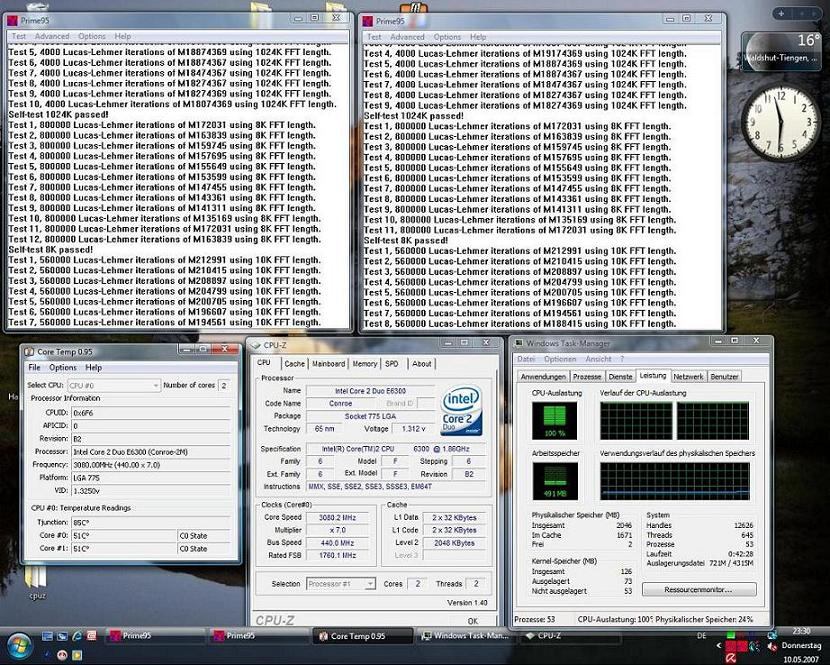Image resolution: width=830 pixels, height=665 pixels.
Task: Open Options menu in right Prime95 window
Action: click(x=447, y=37)
